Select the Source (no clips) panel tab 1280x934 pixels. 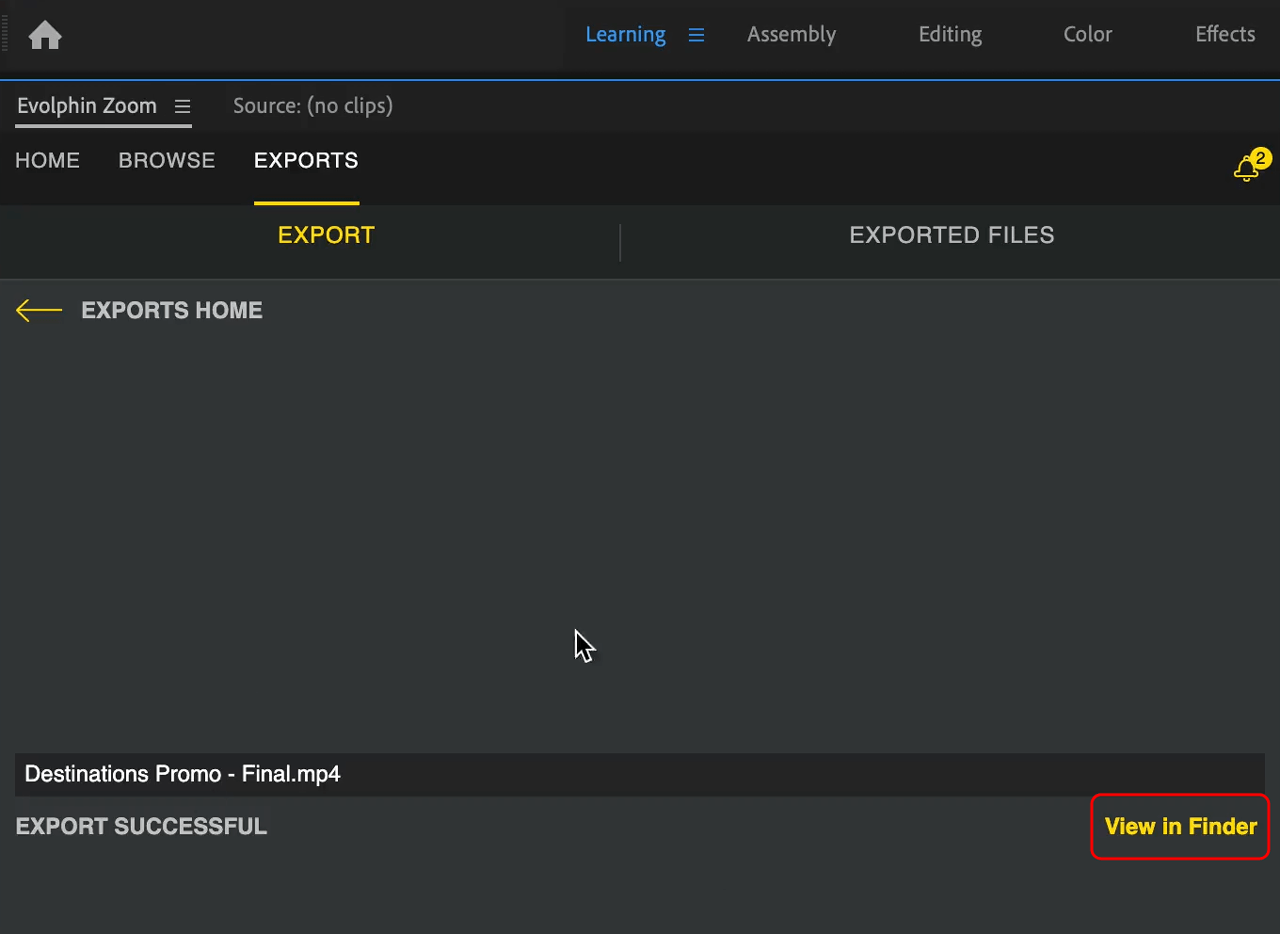click(312, 106)
